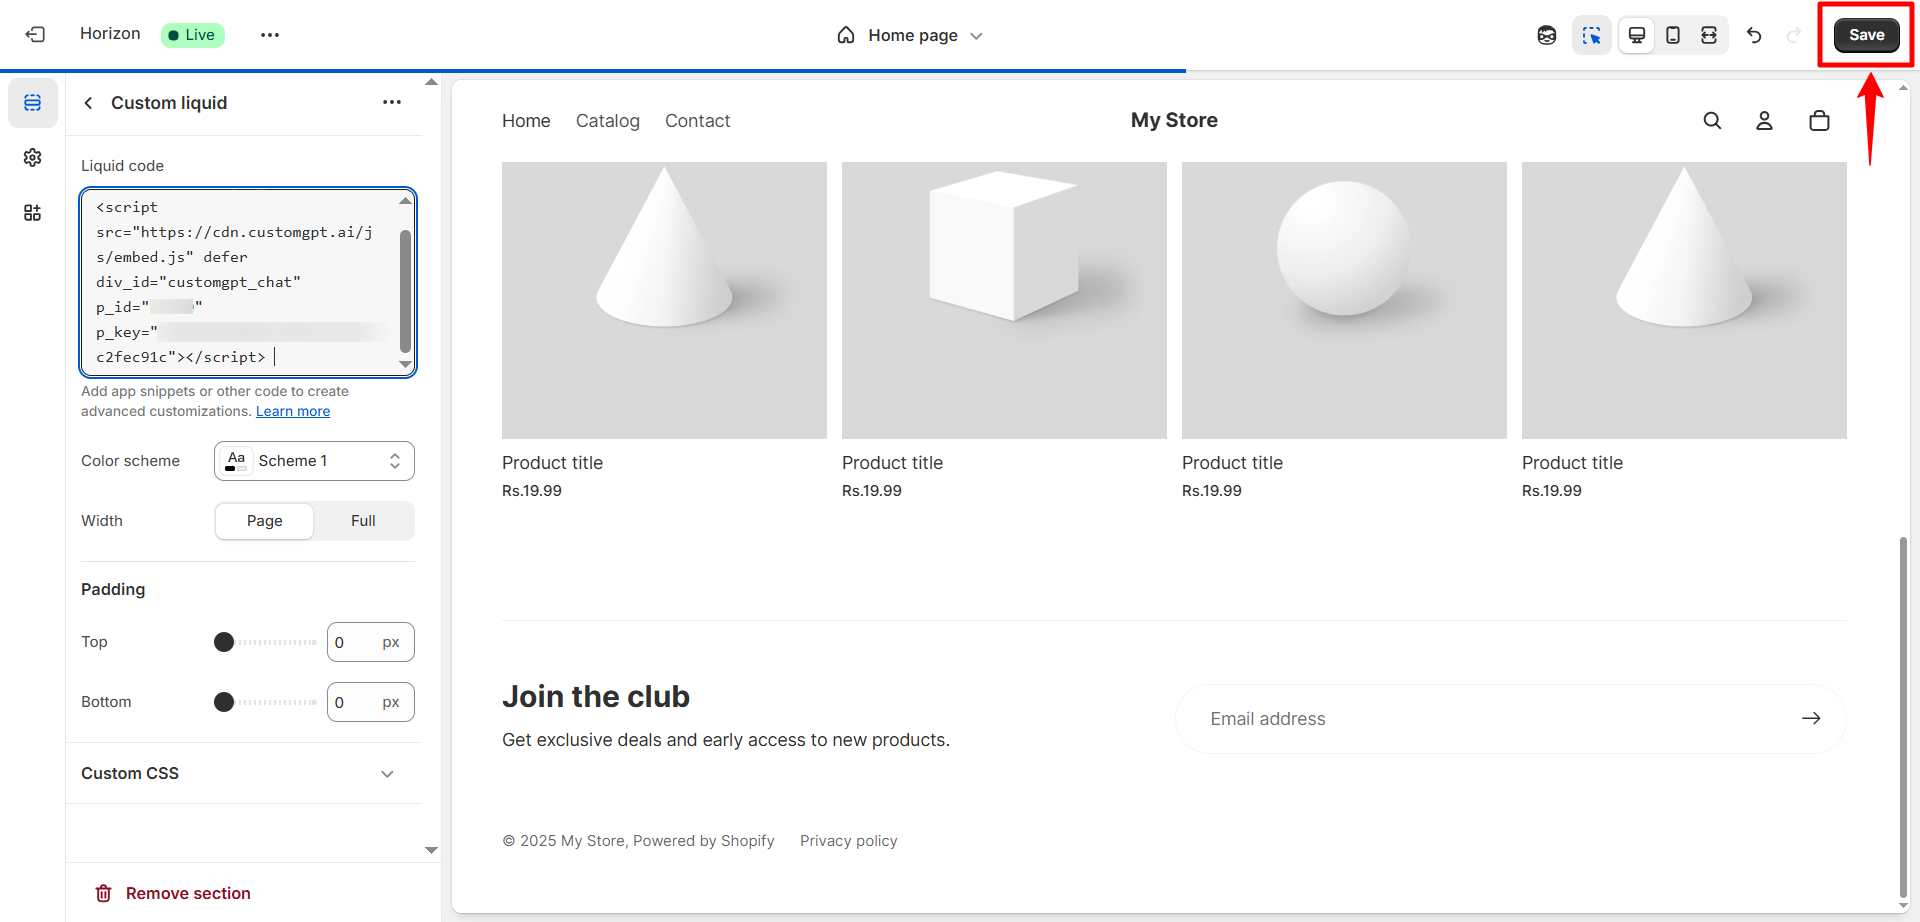Switch to fullscreen preview
1920x922 pixels.
pyautogui.click(x=1709, y=35)
